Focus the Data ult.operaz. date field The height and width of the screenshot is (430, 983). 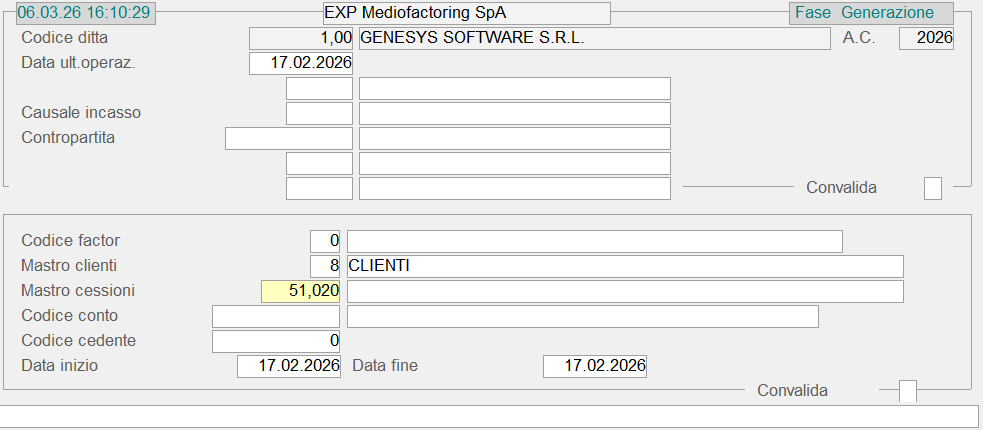pyautogui.click(x=300, y=64)
